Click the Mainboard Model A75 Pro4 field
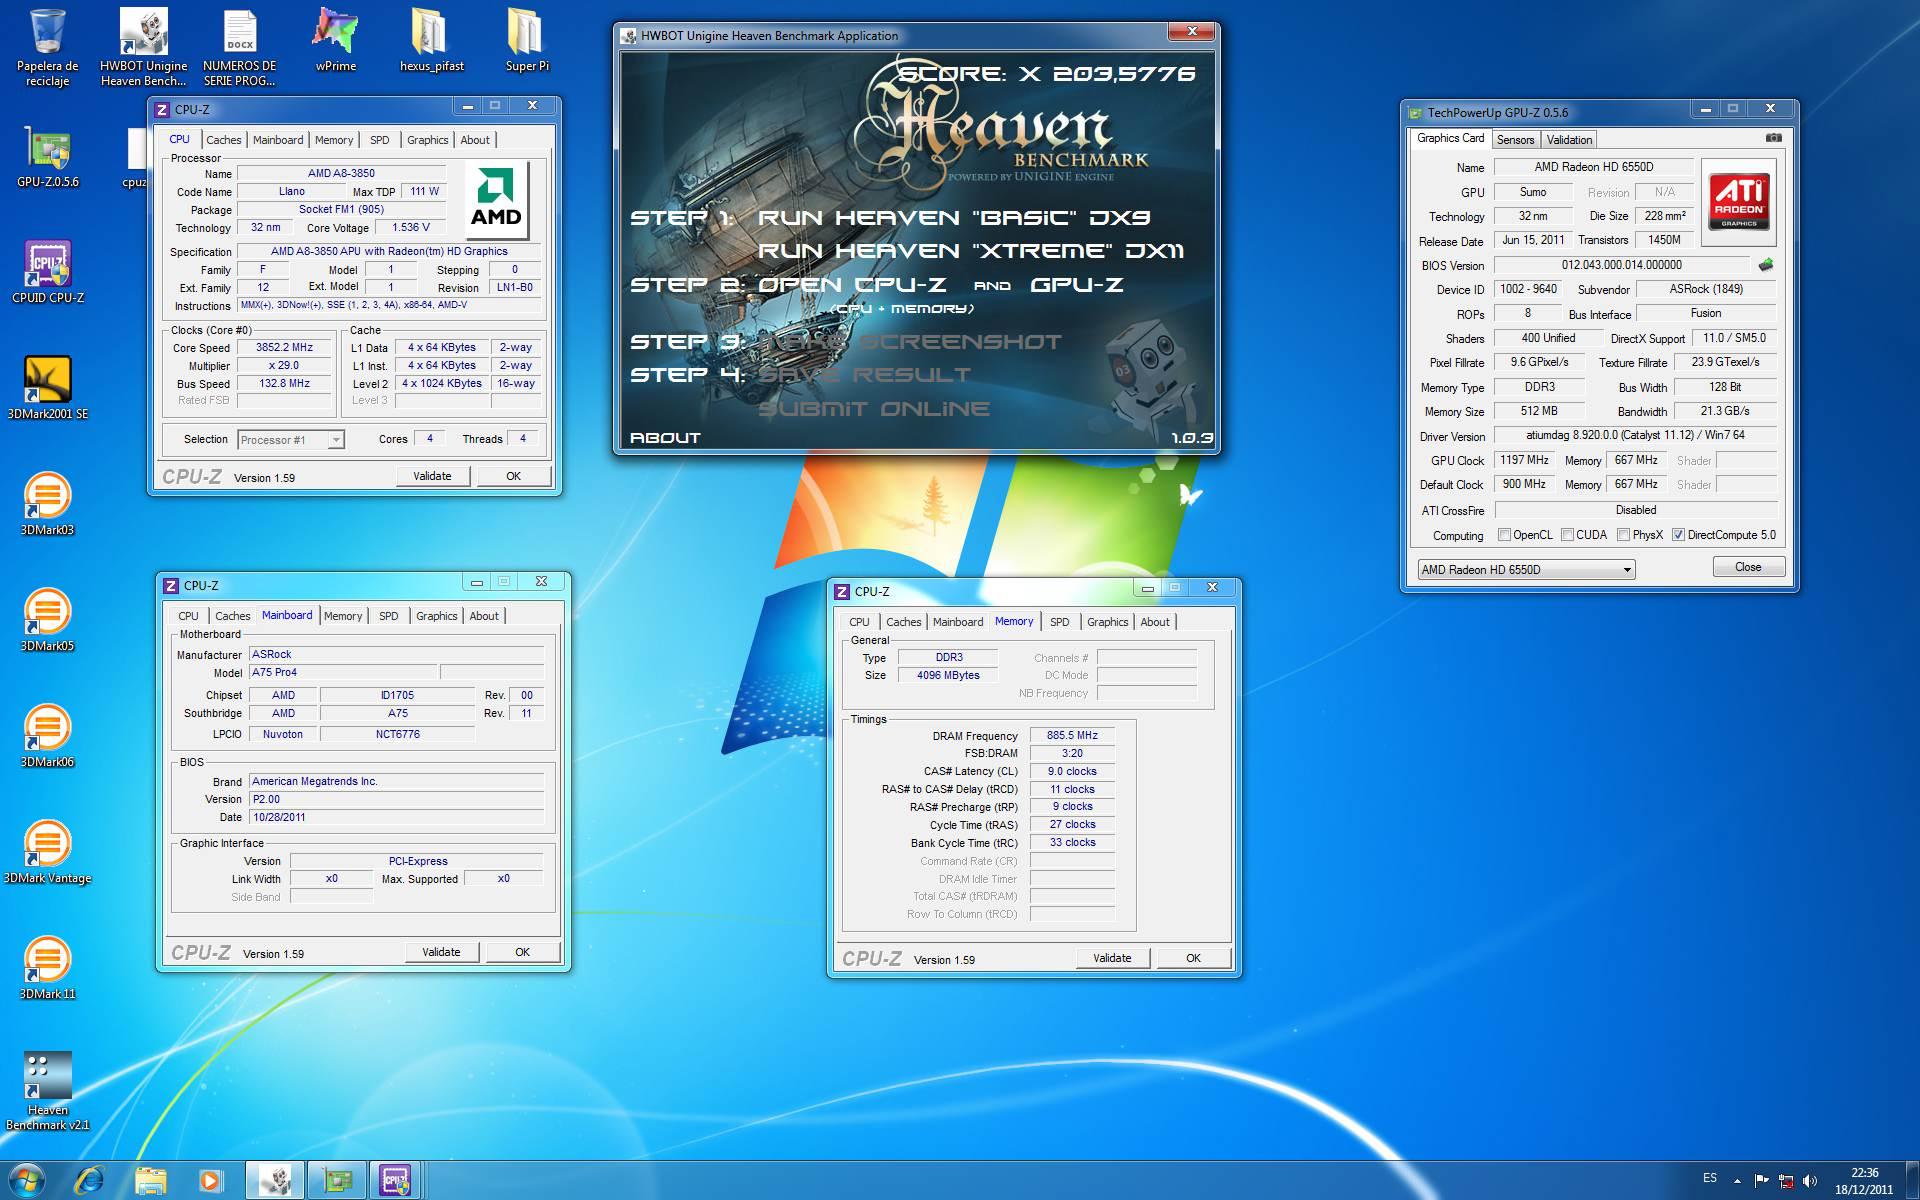The height and width of the screenshot is (1200, 1920). 342,672
